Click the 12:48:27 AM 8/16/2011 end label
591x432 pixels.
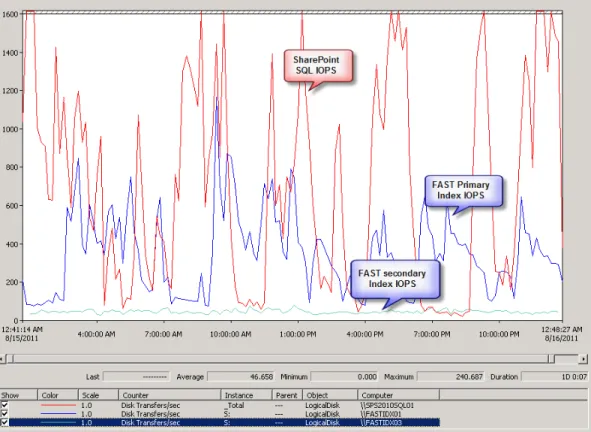tap(562, 334)
